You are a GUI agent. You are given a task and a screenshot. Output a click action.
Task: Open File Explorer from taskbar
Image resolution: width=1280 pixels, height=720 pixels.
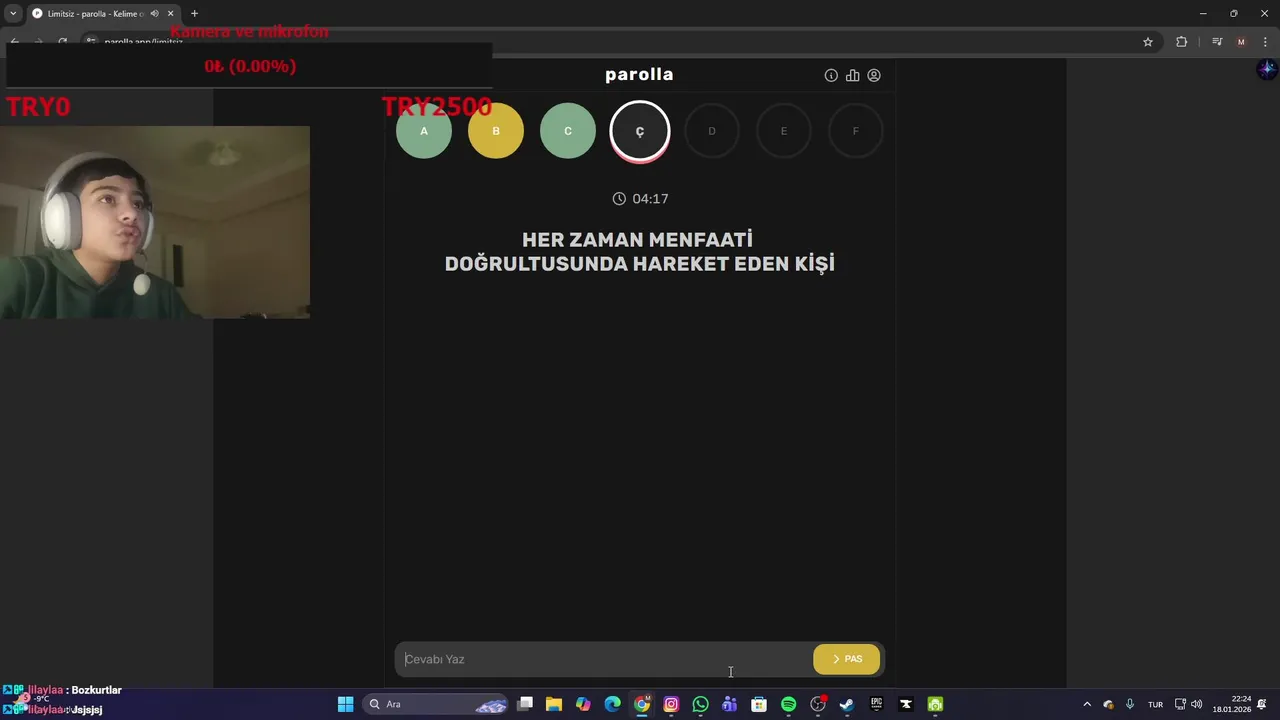(554, 704)
